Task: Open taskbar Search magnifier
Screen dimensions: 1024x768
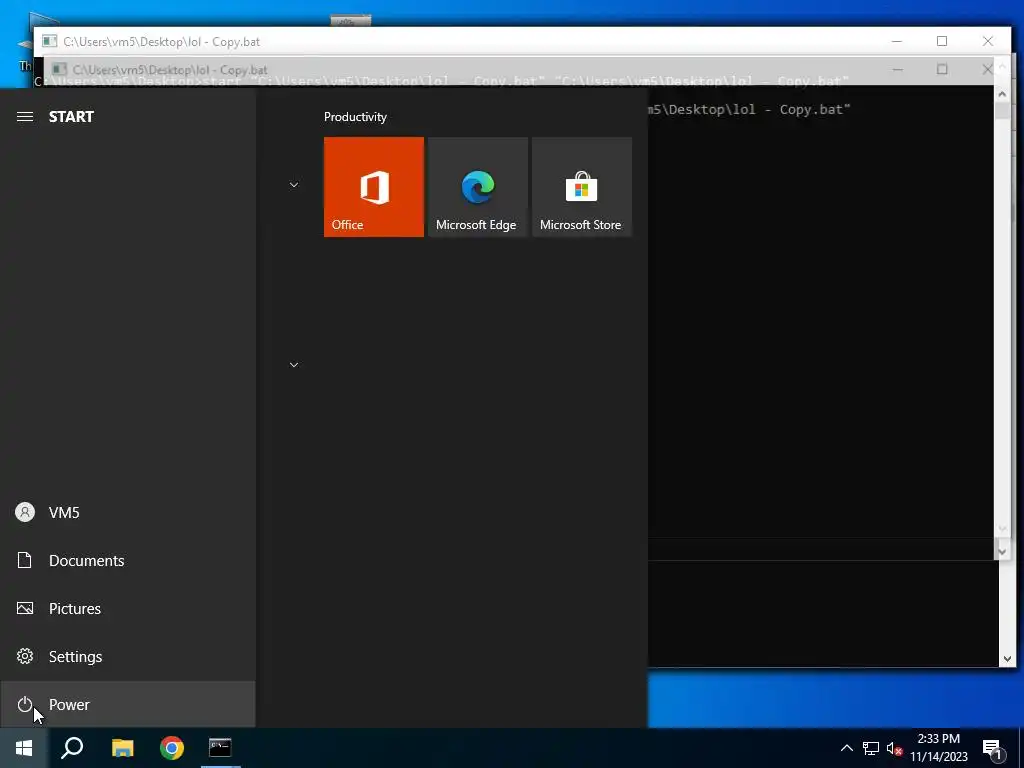Action: point(72,748)
